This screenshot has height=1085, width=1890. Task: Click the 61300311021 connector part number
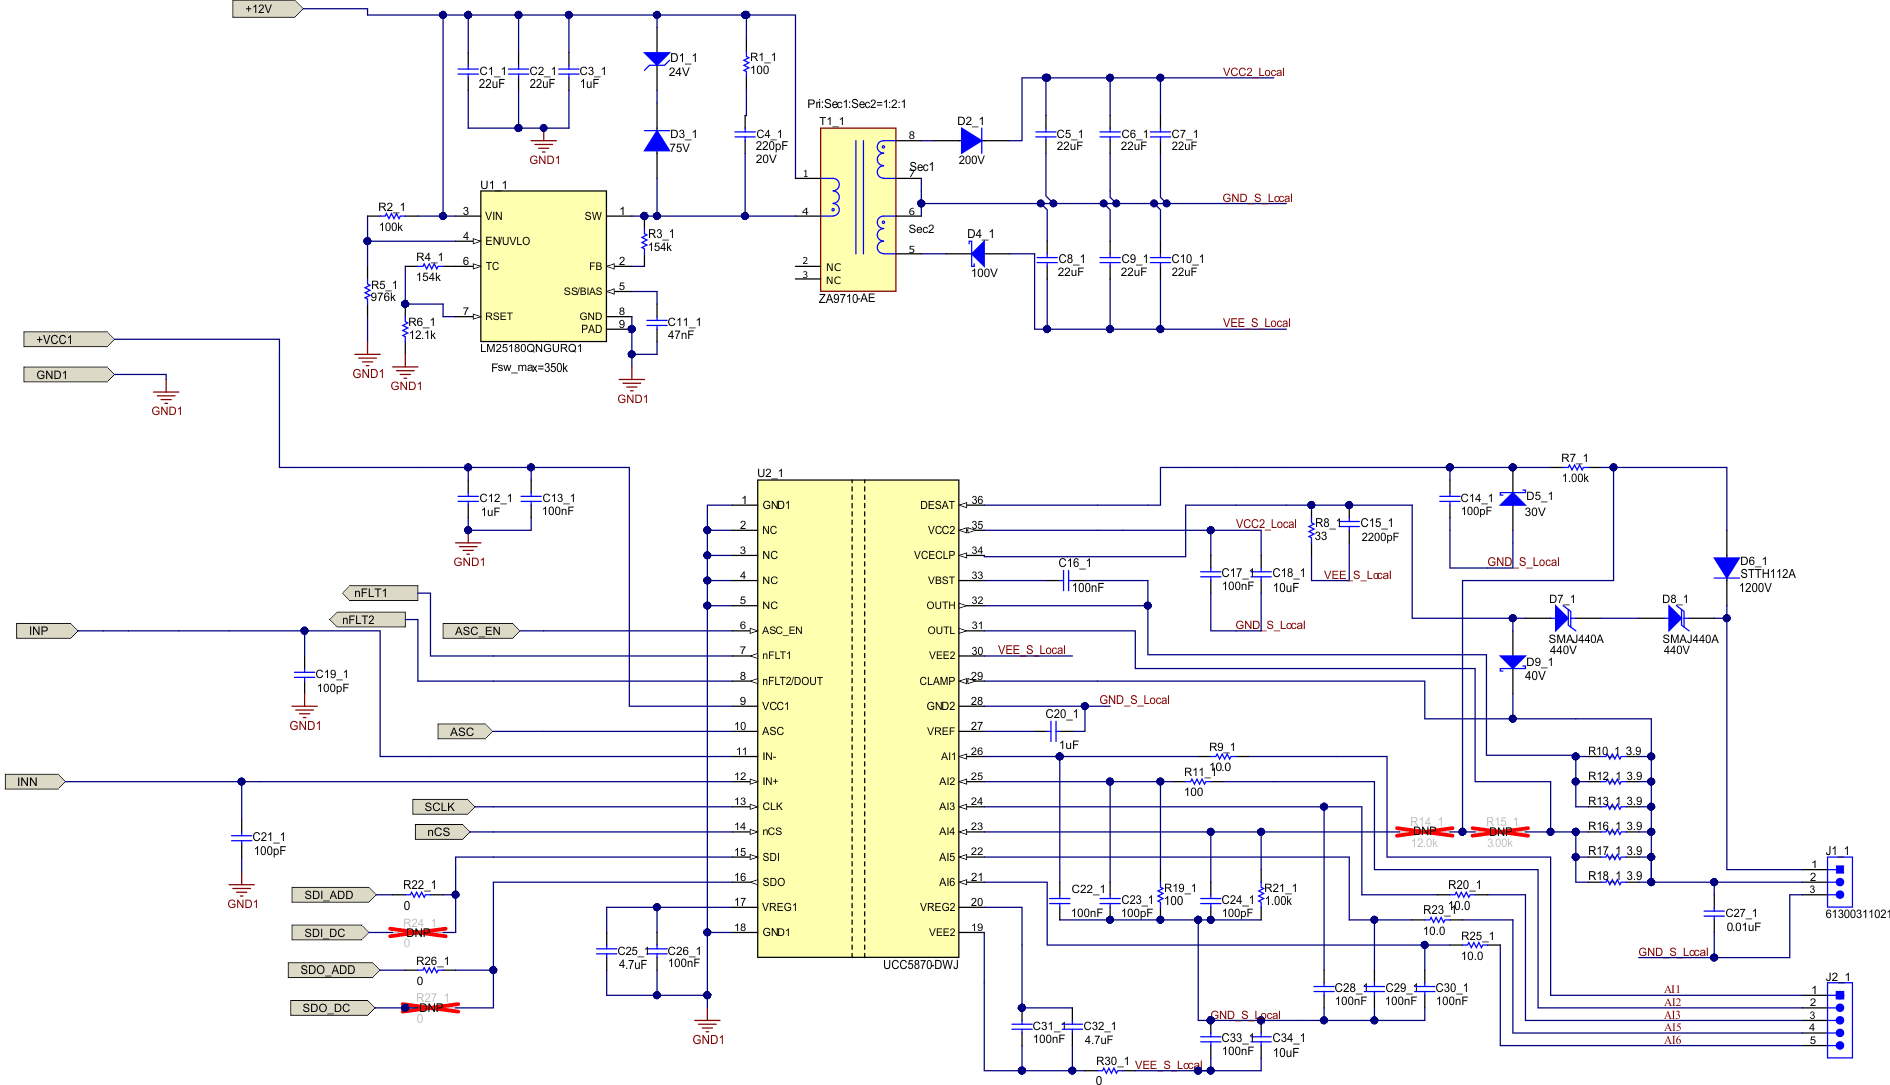(x=1857, y=914)
